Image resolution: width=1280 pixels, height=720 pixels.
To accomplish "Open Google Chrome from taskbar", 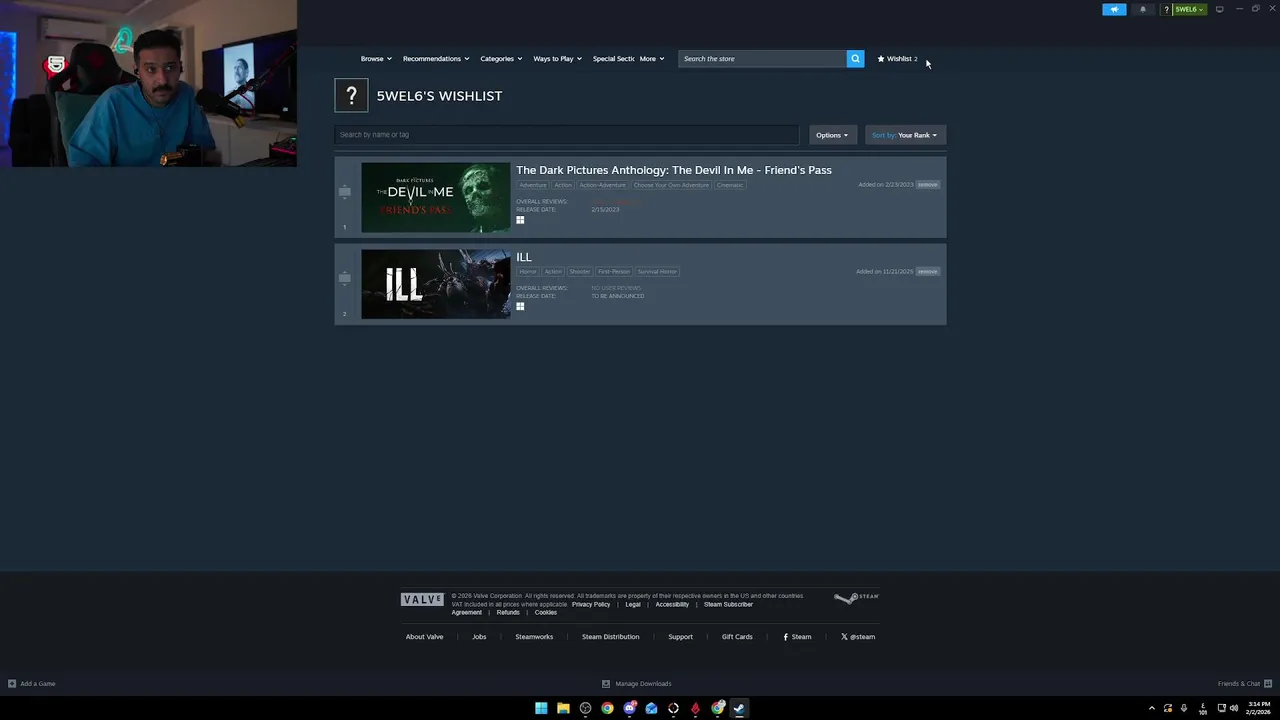I will click(x=607, y=708).
